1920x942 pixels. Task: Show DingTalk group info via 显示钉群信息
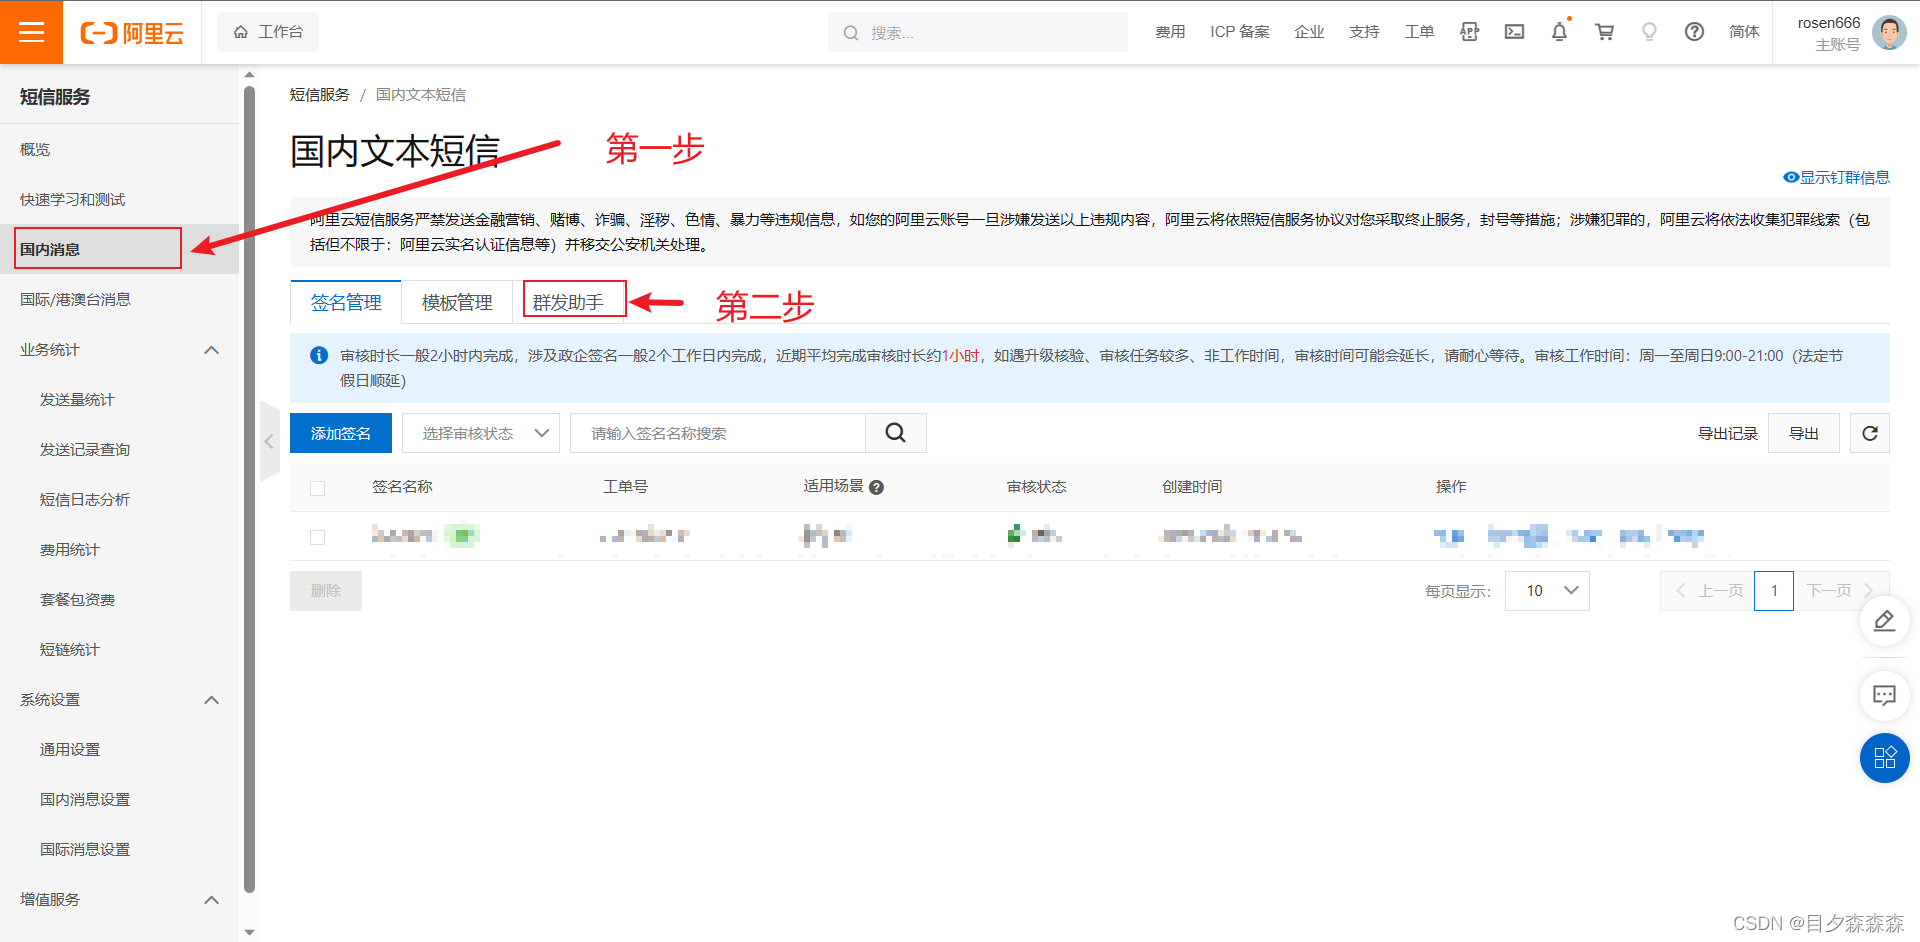(x=1836, y=177)
